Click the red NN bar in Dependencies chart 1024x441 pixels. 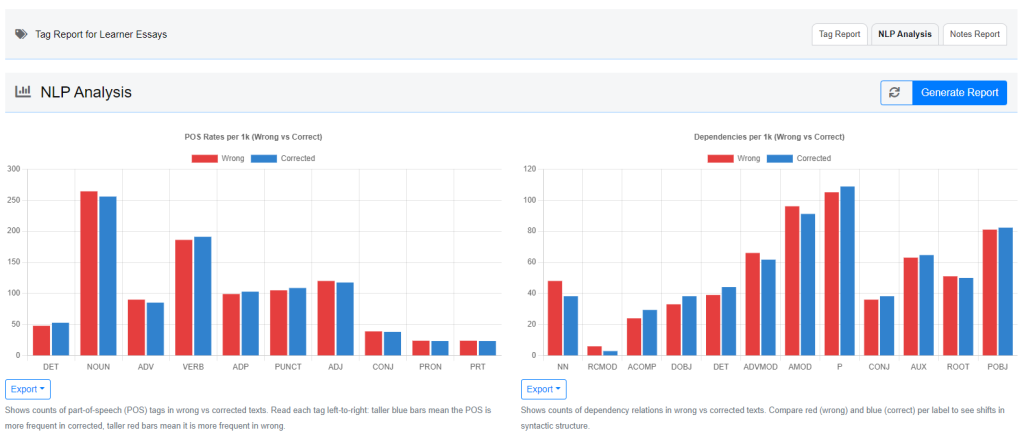(x=555, y=318)
